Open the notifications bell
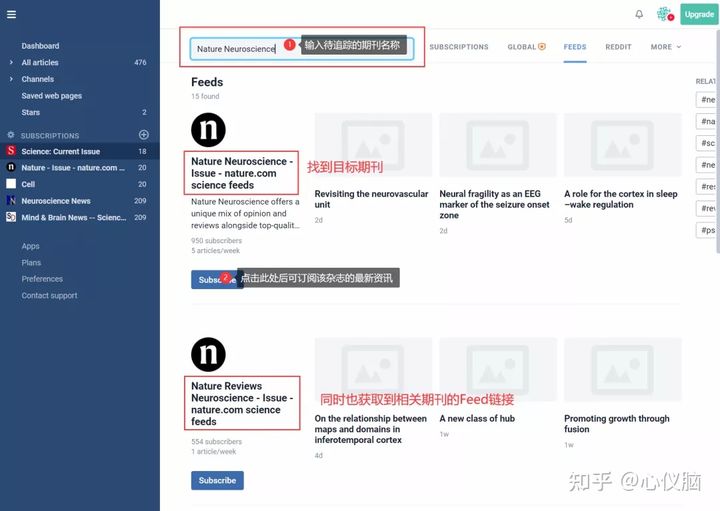 coord(639,14)
